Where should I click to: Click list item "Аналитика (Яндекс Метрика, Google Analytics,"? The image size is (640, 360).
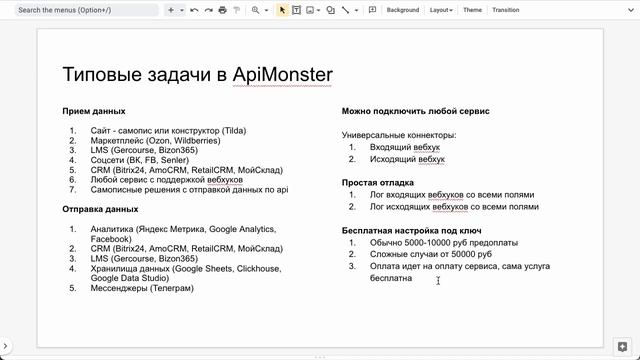click(x=183, y=229)
